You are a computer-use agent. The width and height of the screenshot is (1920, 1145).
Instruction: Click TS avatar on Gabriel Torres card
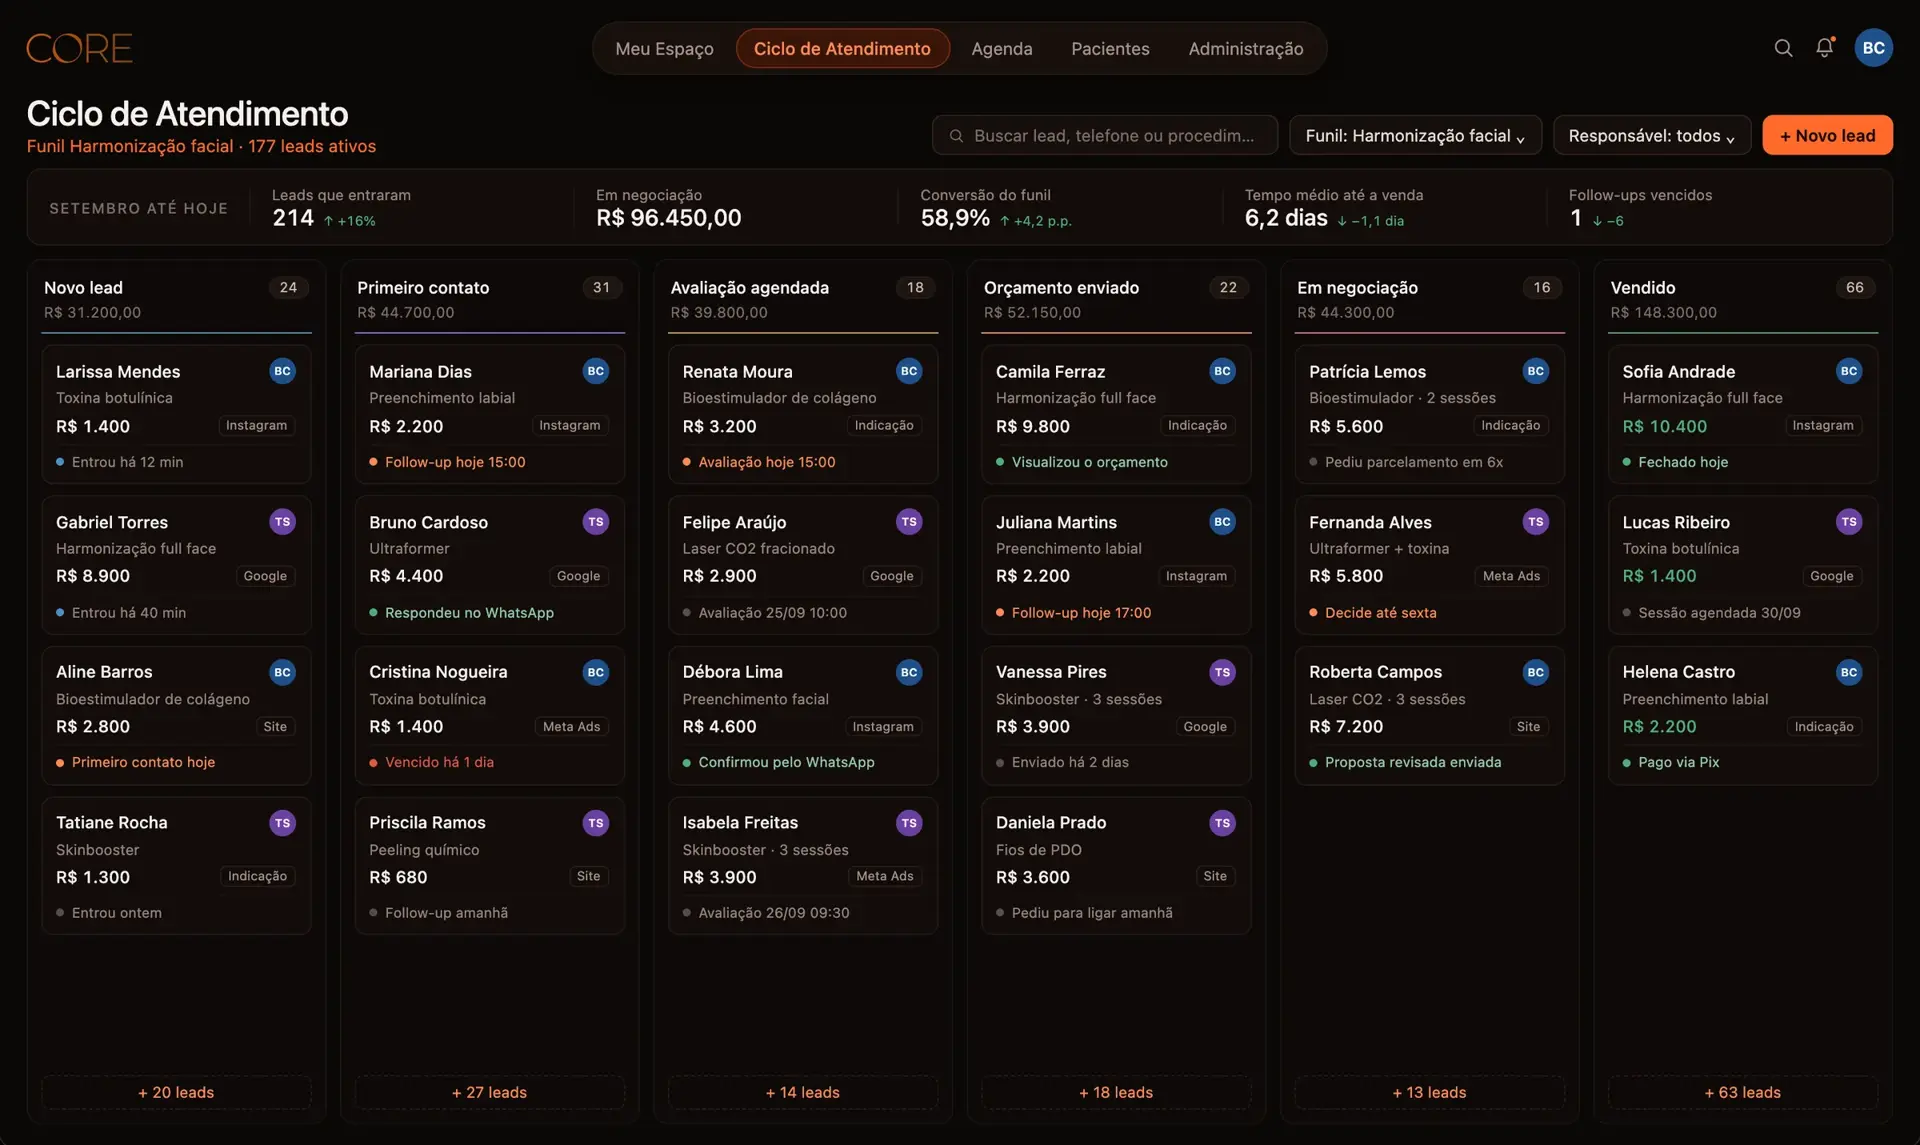coord(282,522)
